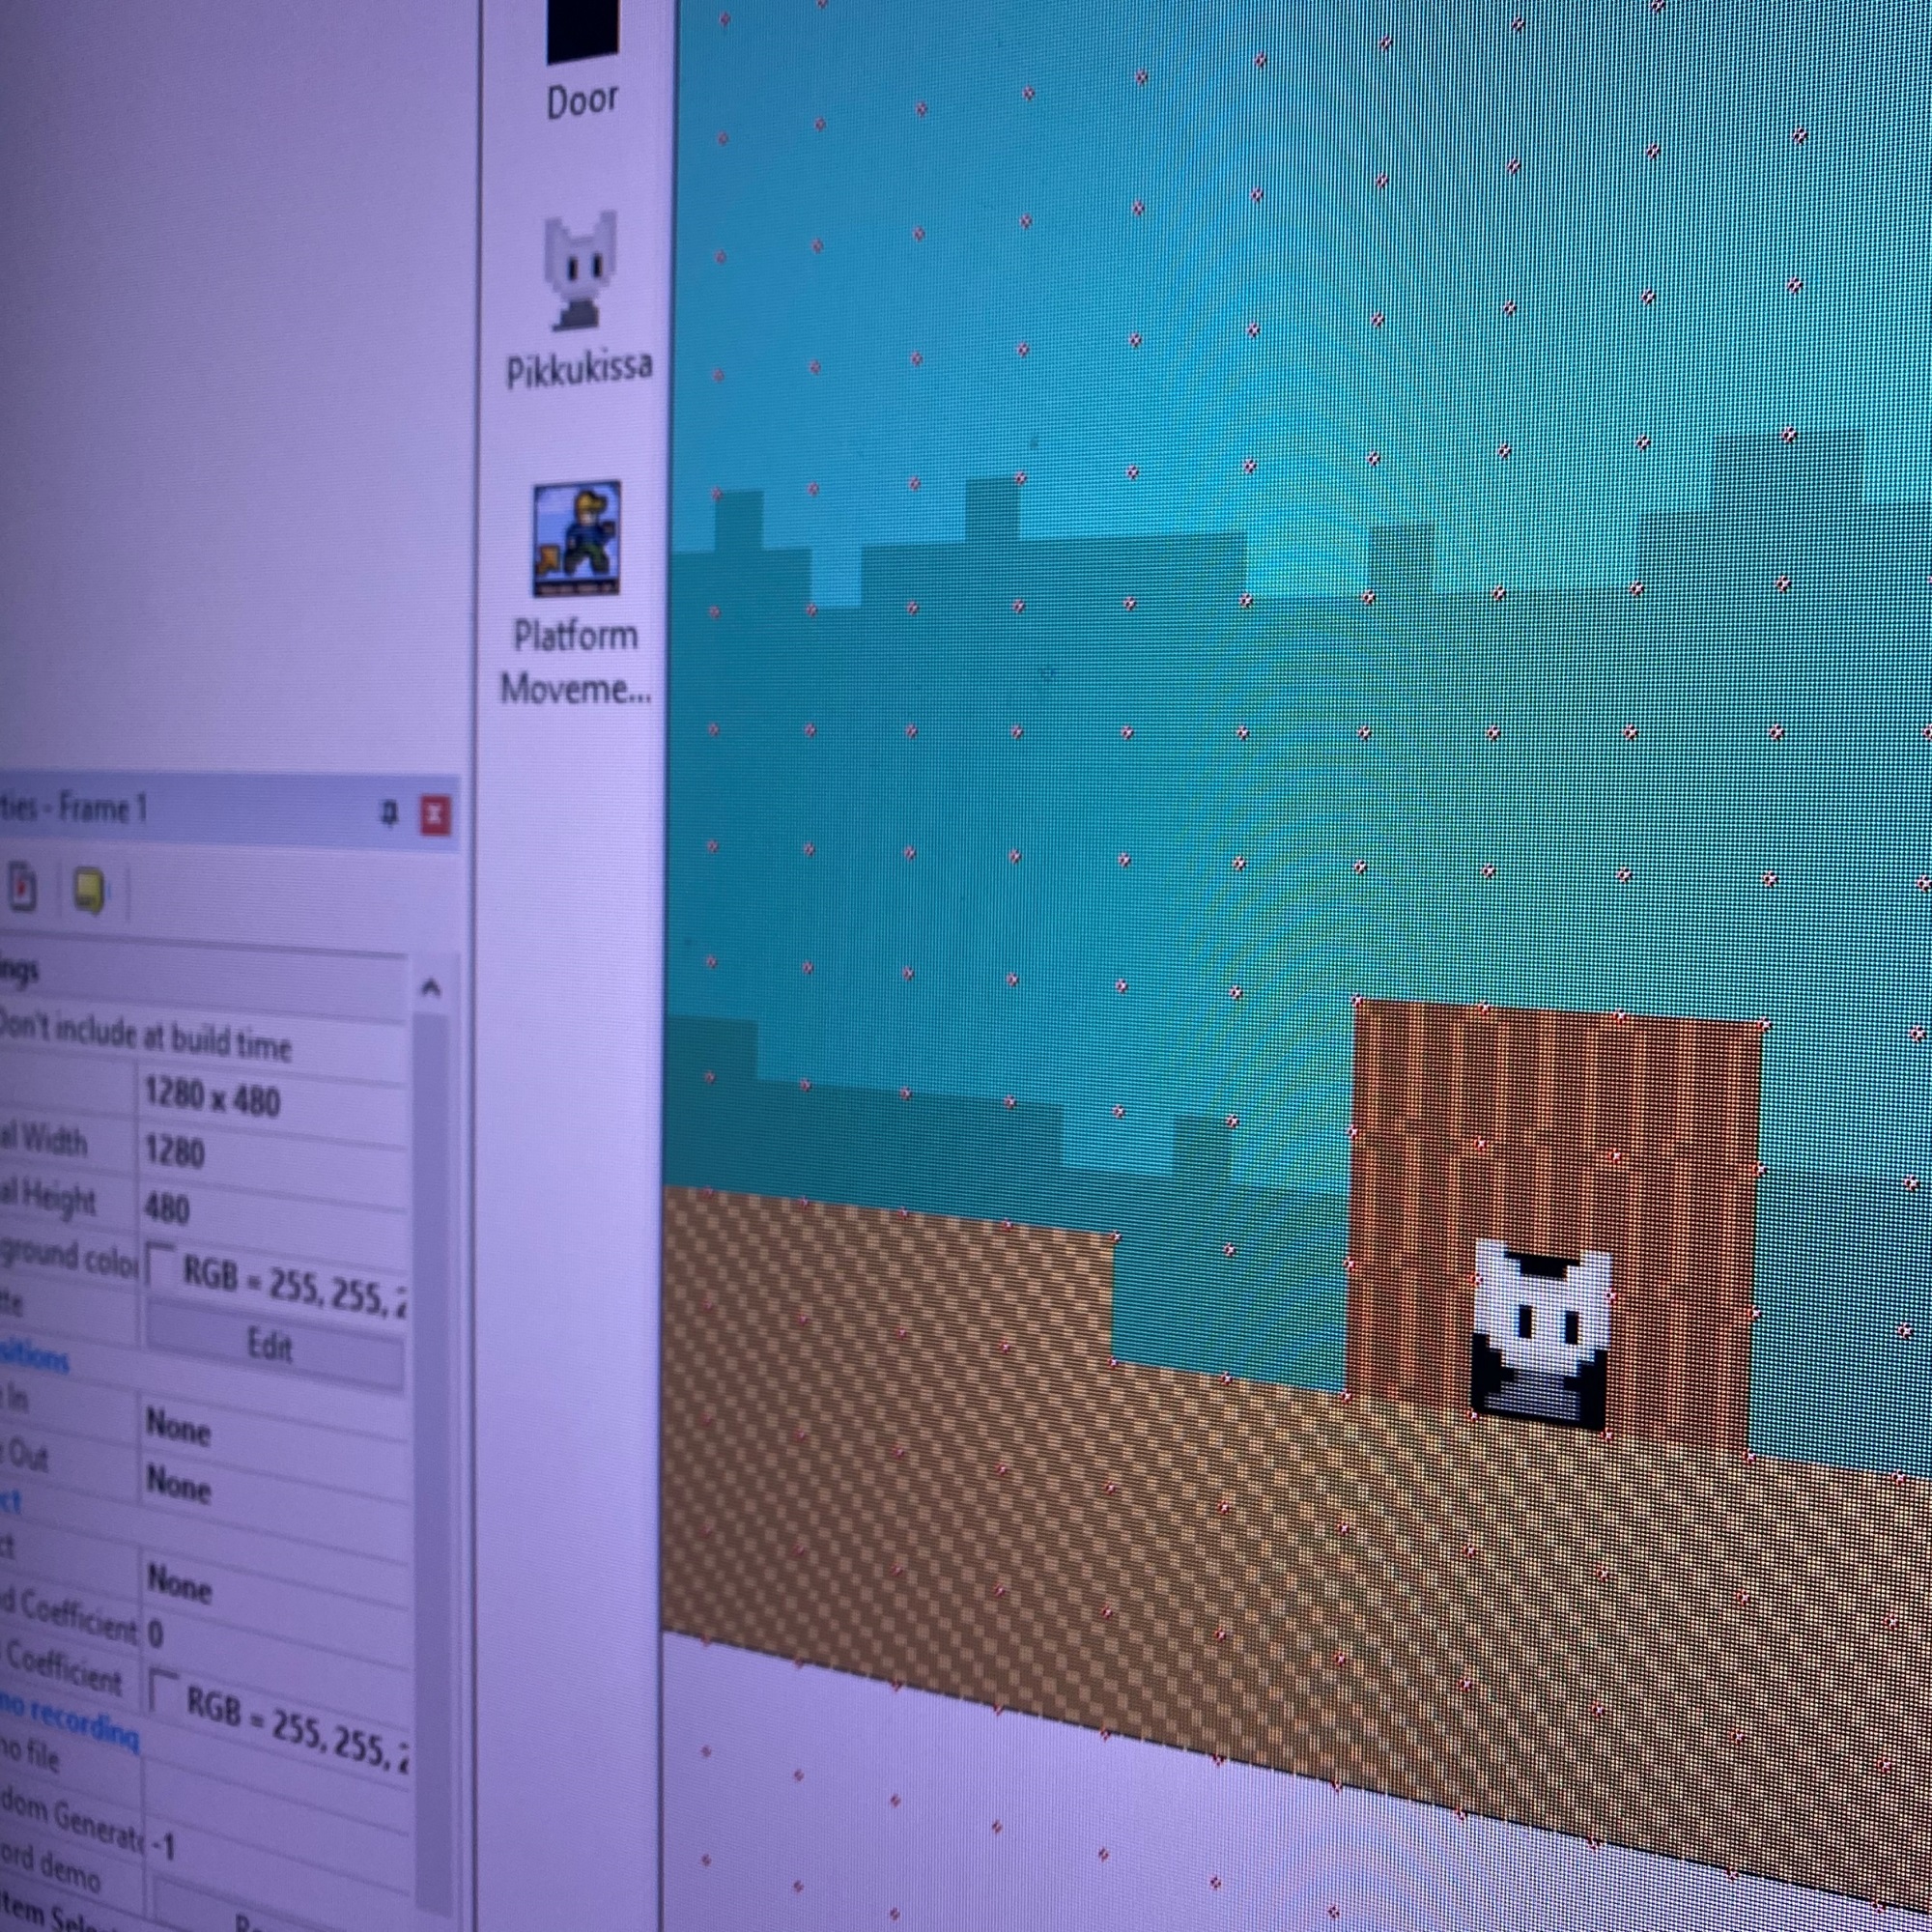Open the runtime options properties tab icon

click(22, 888)
